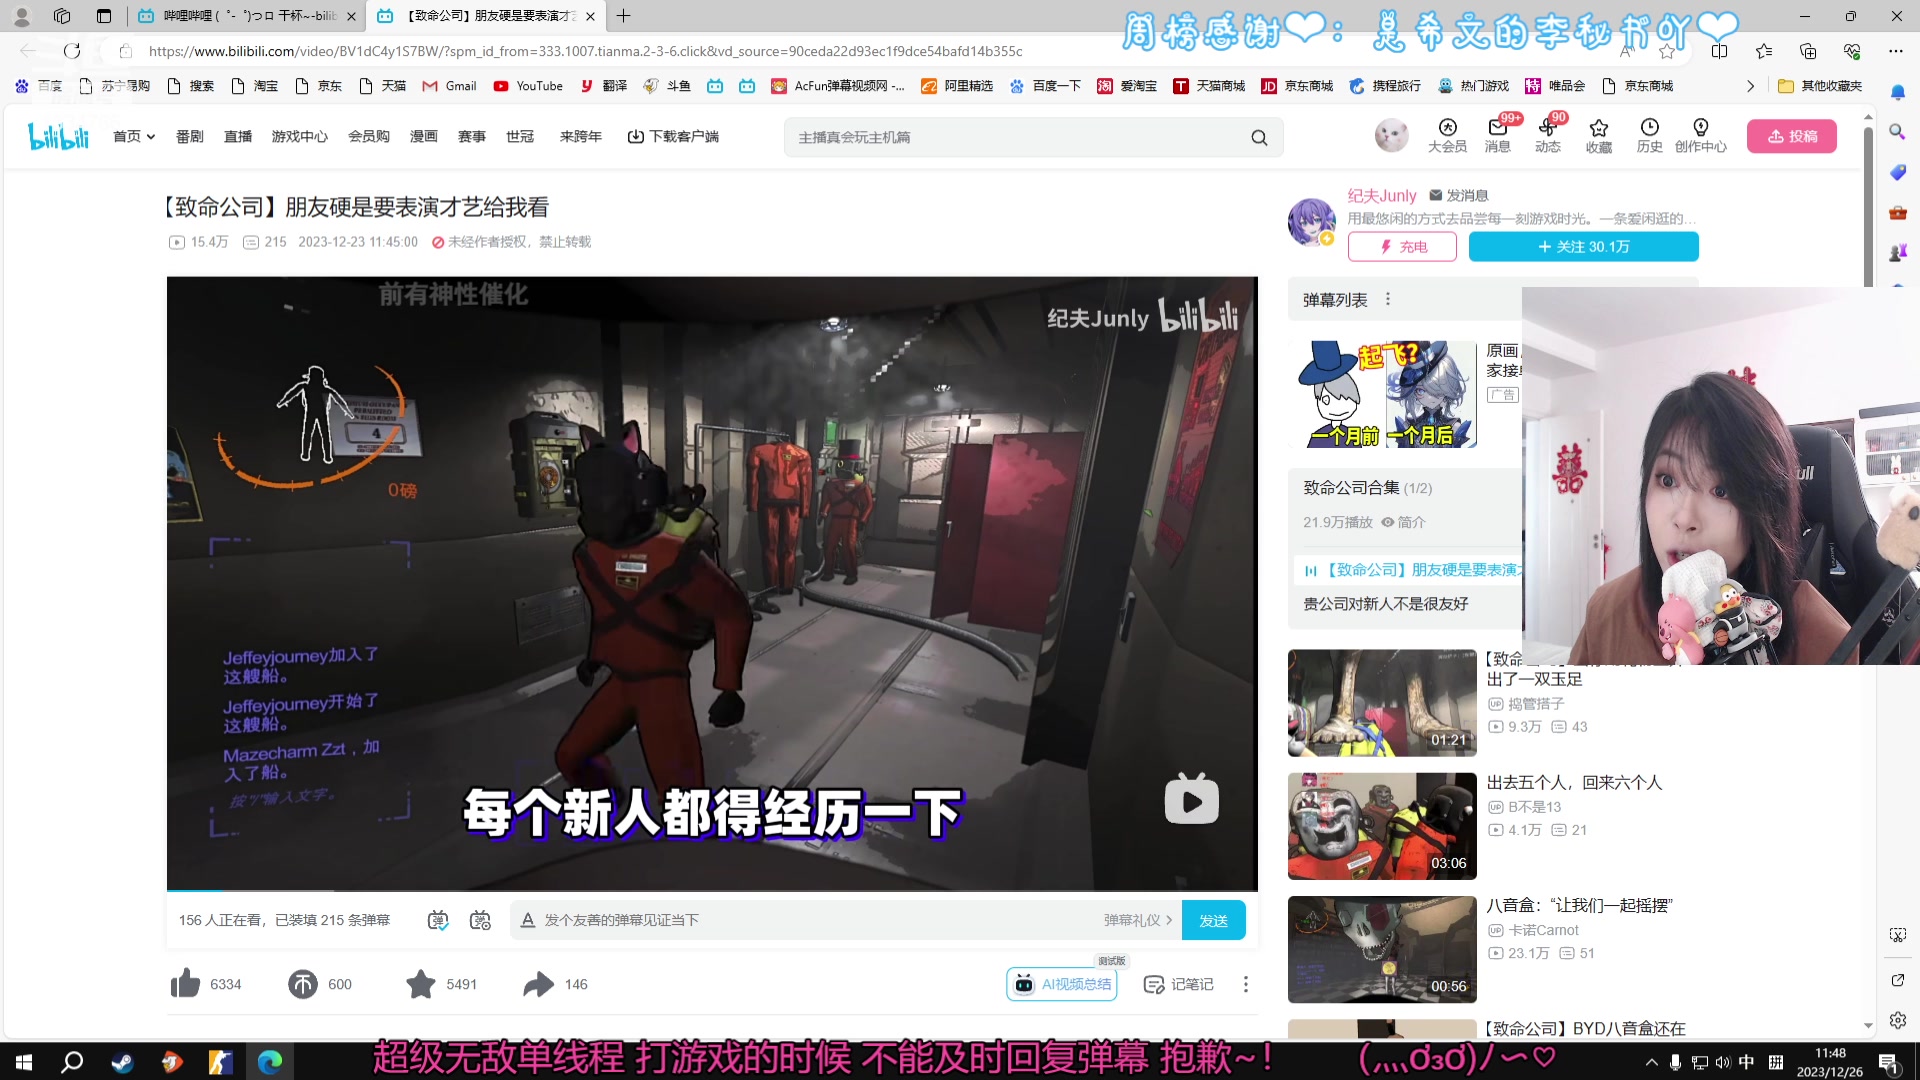Open the 动态 feed icon
This screenshot has width=1920, height=1080.
click(x=1548, y=136)
